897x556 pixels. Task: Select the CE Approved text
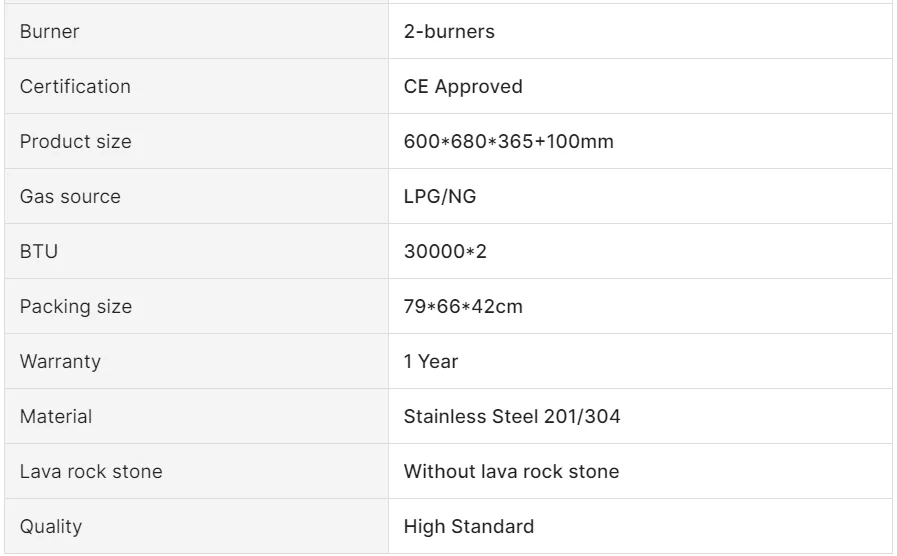coord(463,87)
